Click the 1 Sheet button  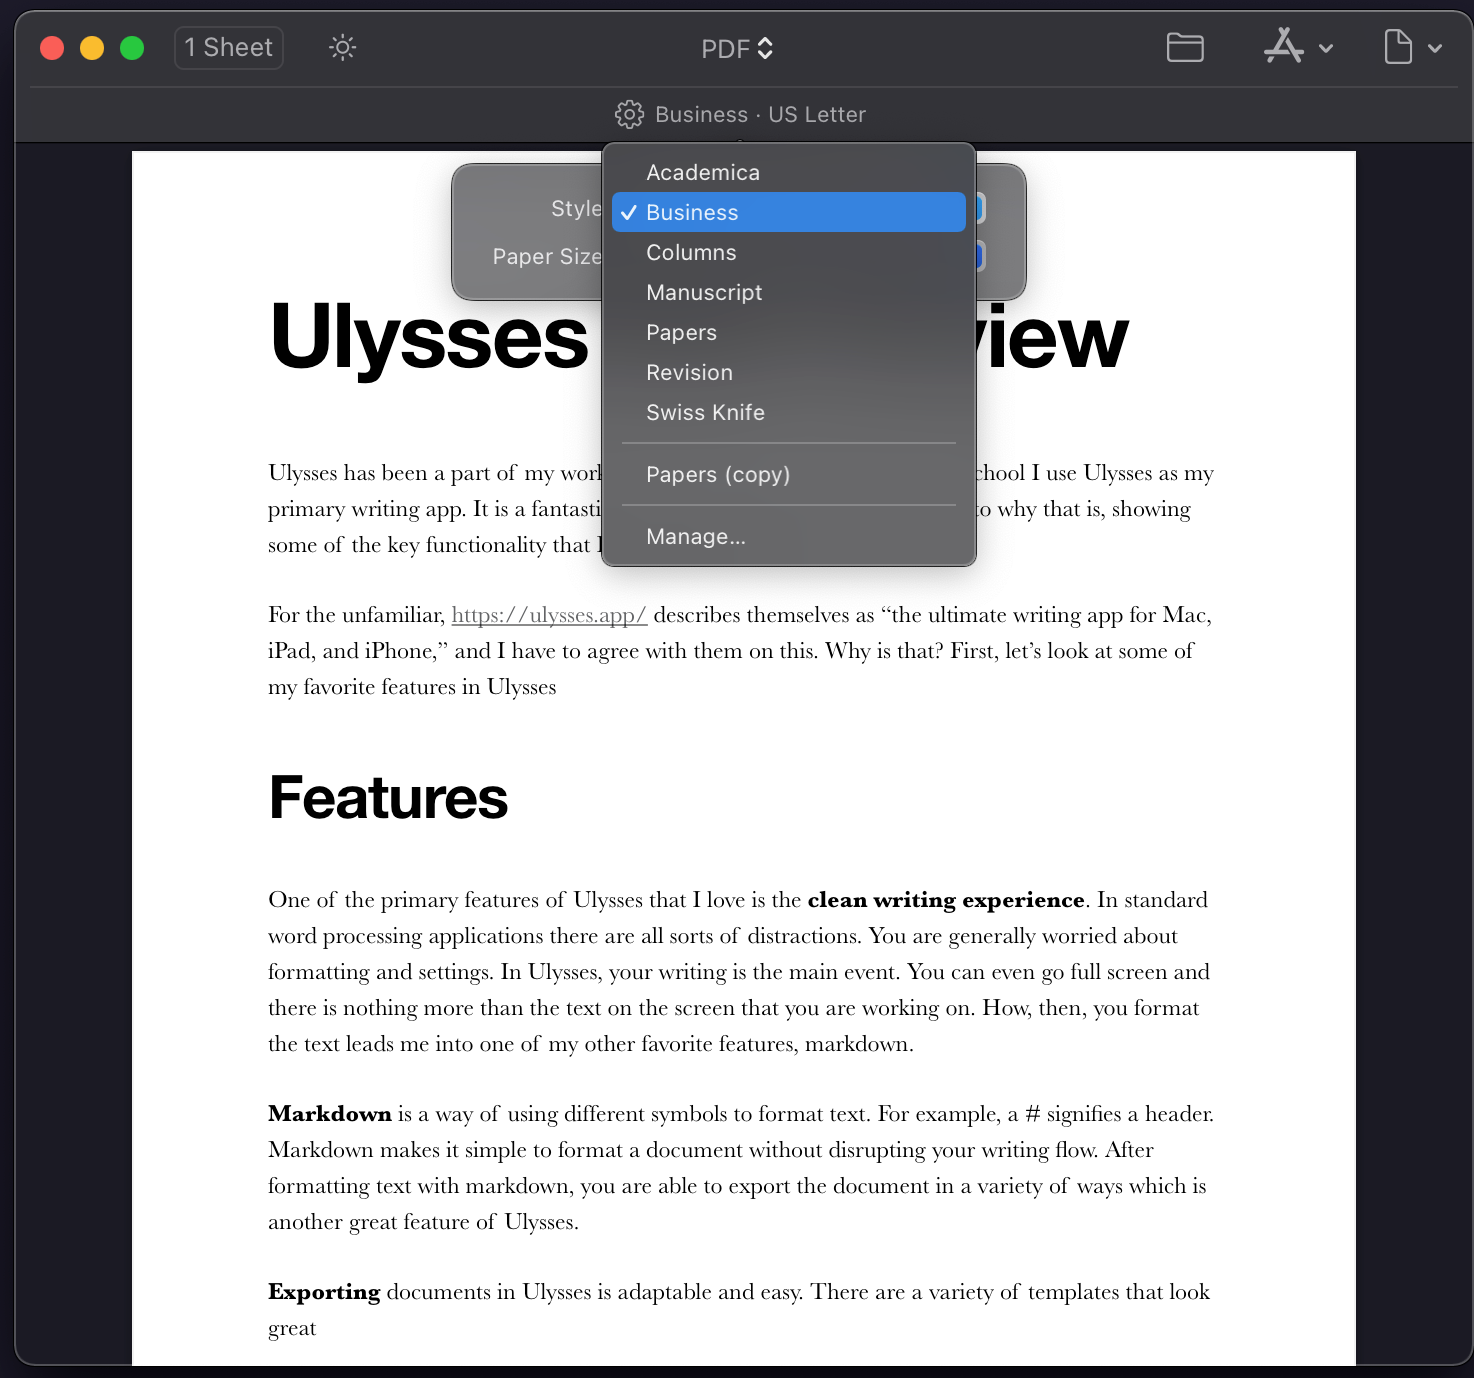[228, 47]
